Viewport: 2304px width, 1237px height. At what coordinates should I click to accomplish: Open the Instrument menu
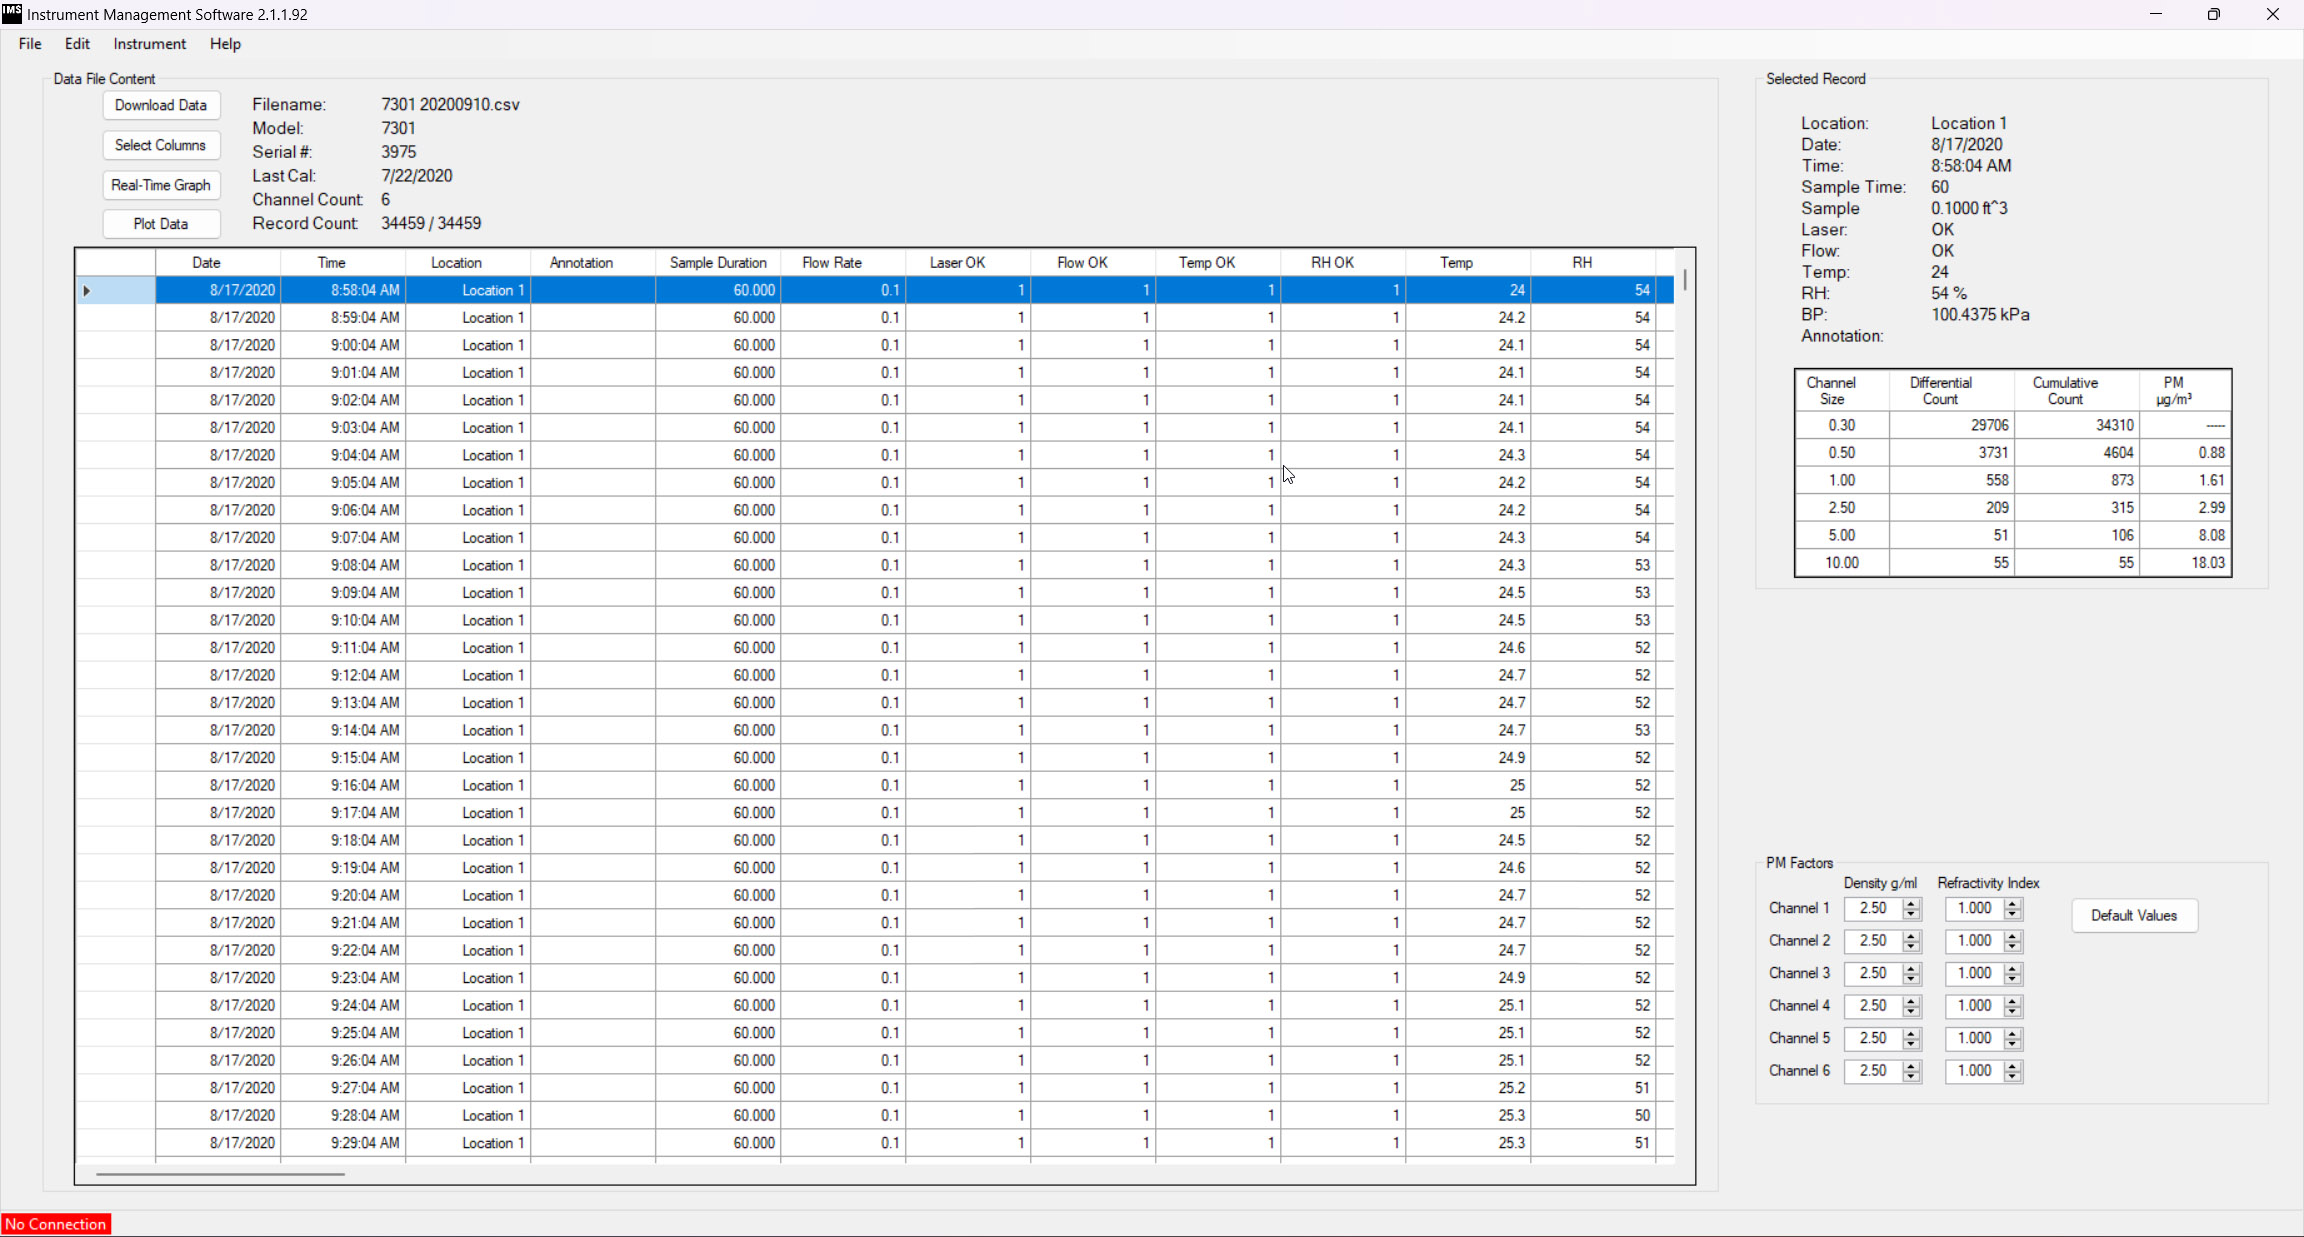(x=149, y=44)
